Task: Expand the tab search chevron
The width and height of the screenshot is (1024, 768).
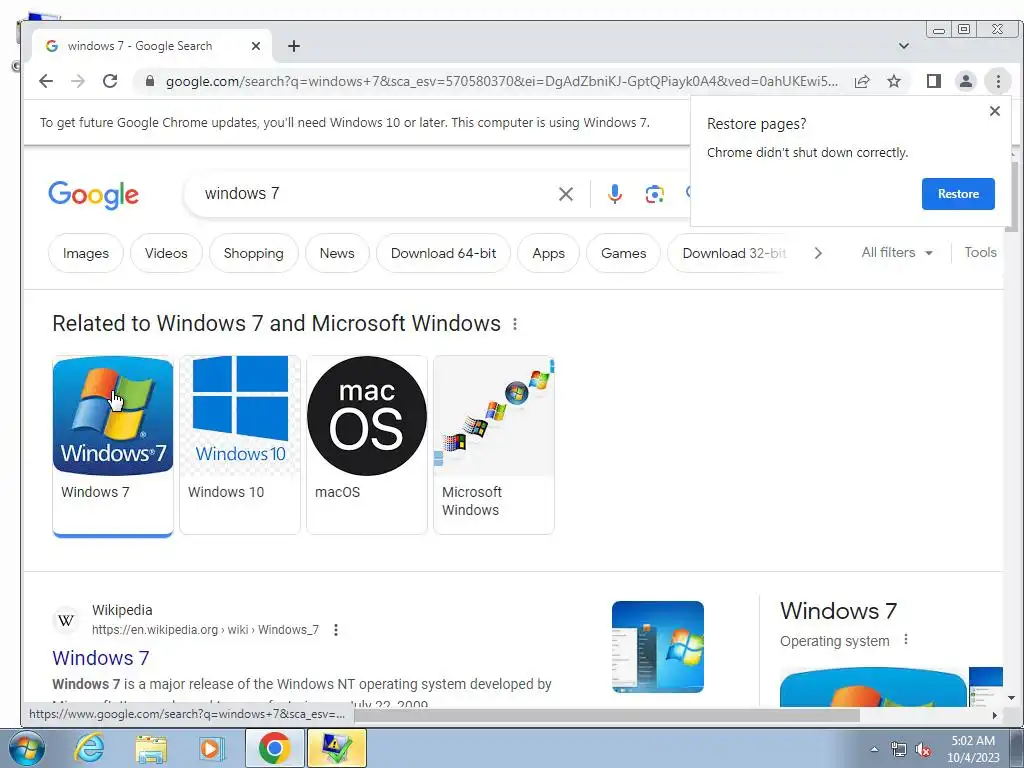Action: tap(904, 46)
